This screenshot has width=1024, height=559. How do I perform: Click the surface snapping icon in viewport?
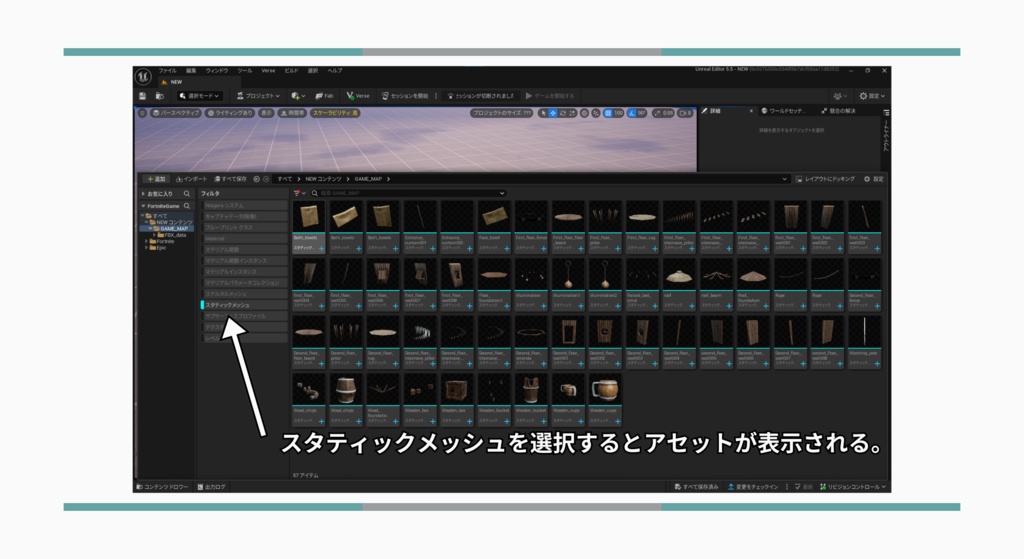pos(596,113)
